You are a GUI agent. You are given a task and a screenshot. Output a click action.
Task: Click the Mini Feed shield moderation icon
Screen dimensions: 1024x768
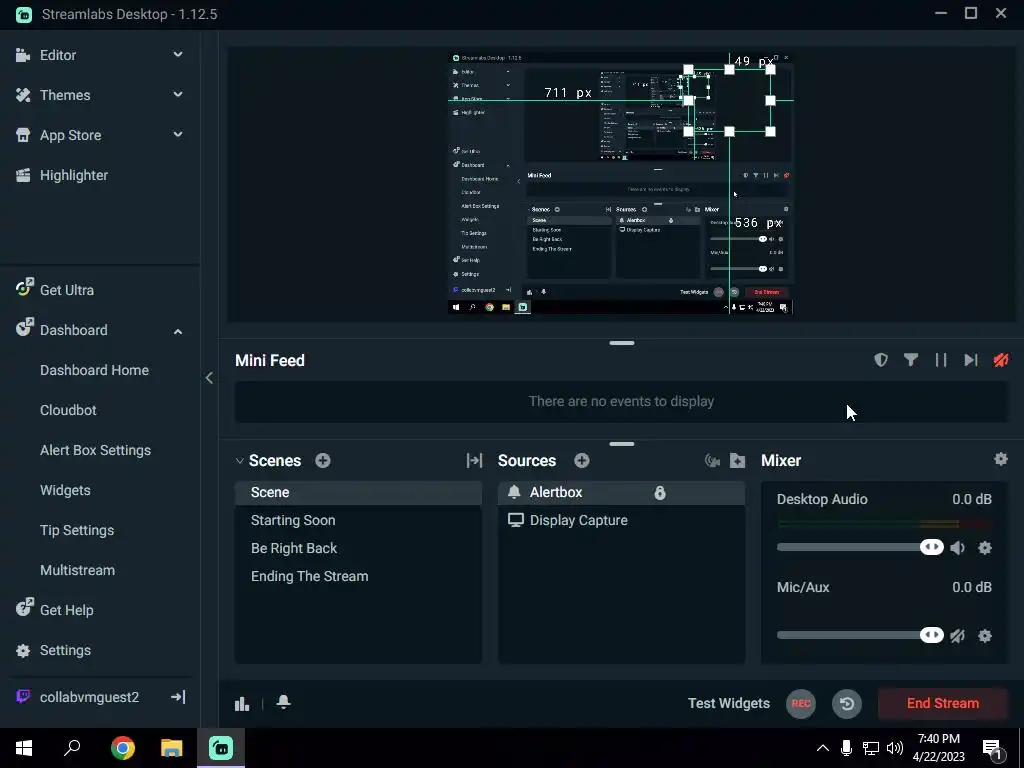(x=880, y=360)
